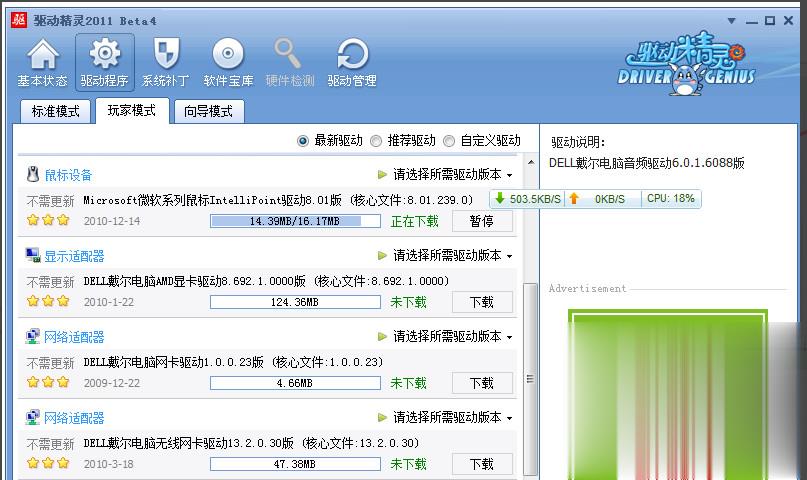The image size is (807, 480).
Task: Expand driver version dropdown above the 无线网卡 driver
Action: tap(453, 417)
